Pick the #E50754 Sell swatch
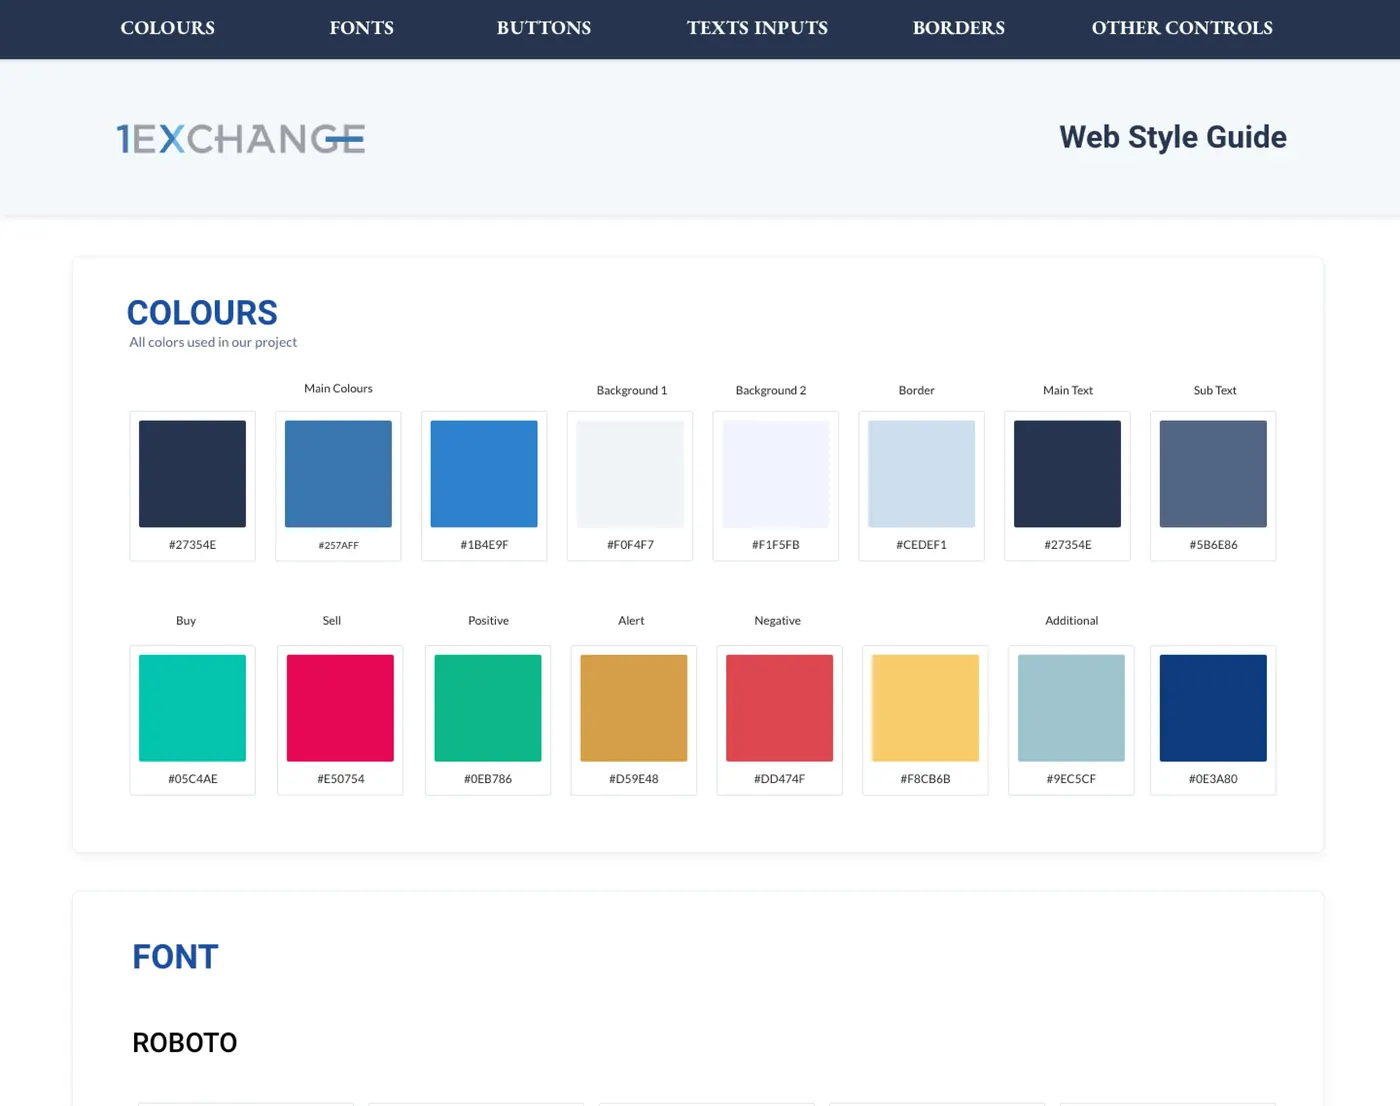Screen dimensions: 1400x1106 coord(340,708)
